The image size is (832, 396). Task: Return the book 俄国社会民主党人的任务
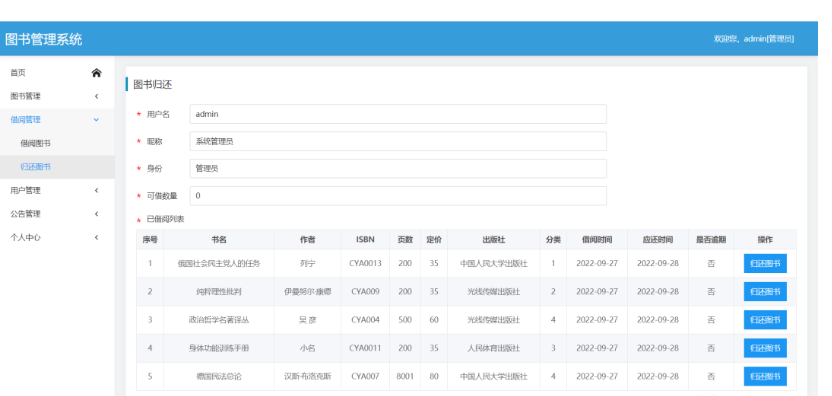[765, 263]
